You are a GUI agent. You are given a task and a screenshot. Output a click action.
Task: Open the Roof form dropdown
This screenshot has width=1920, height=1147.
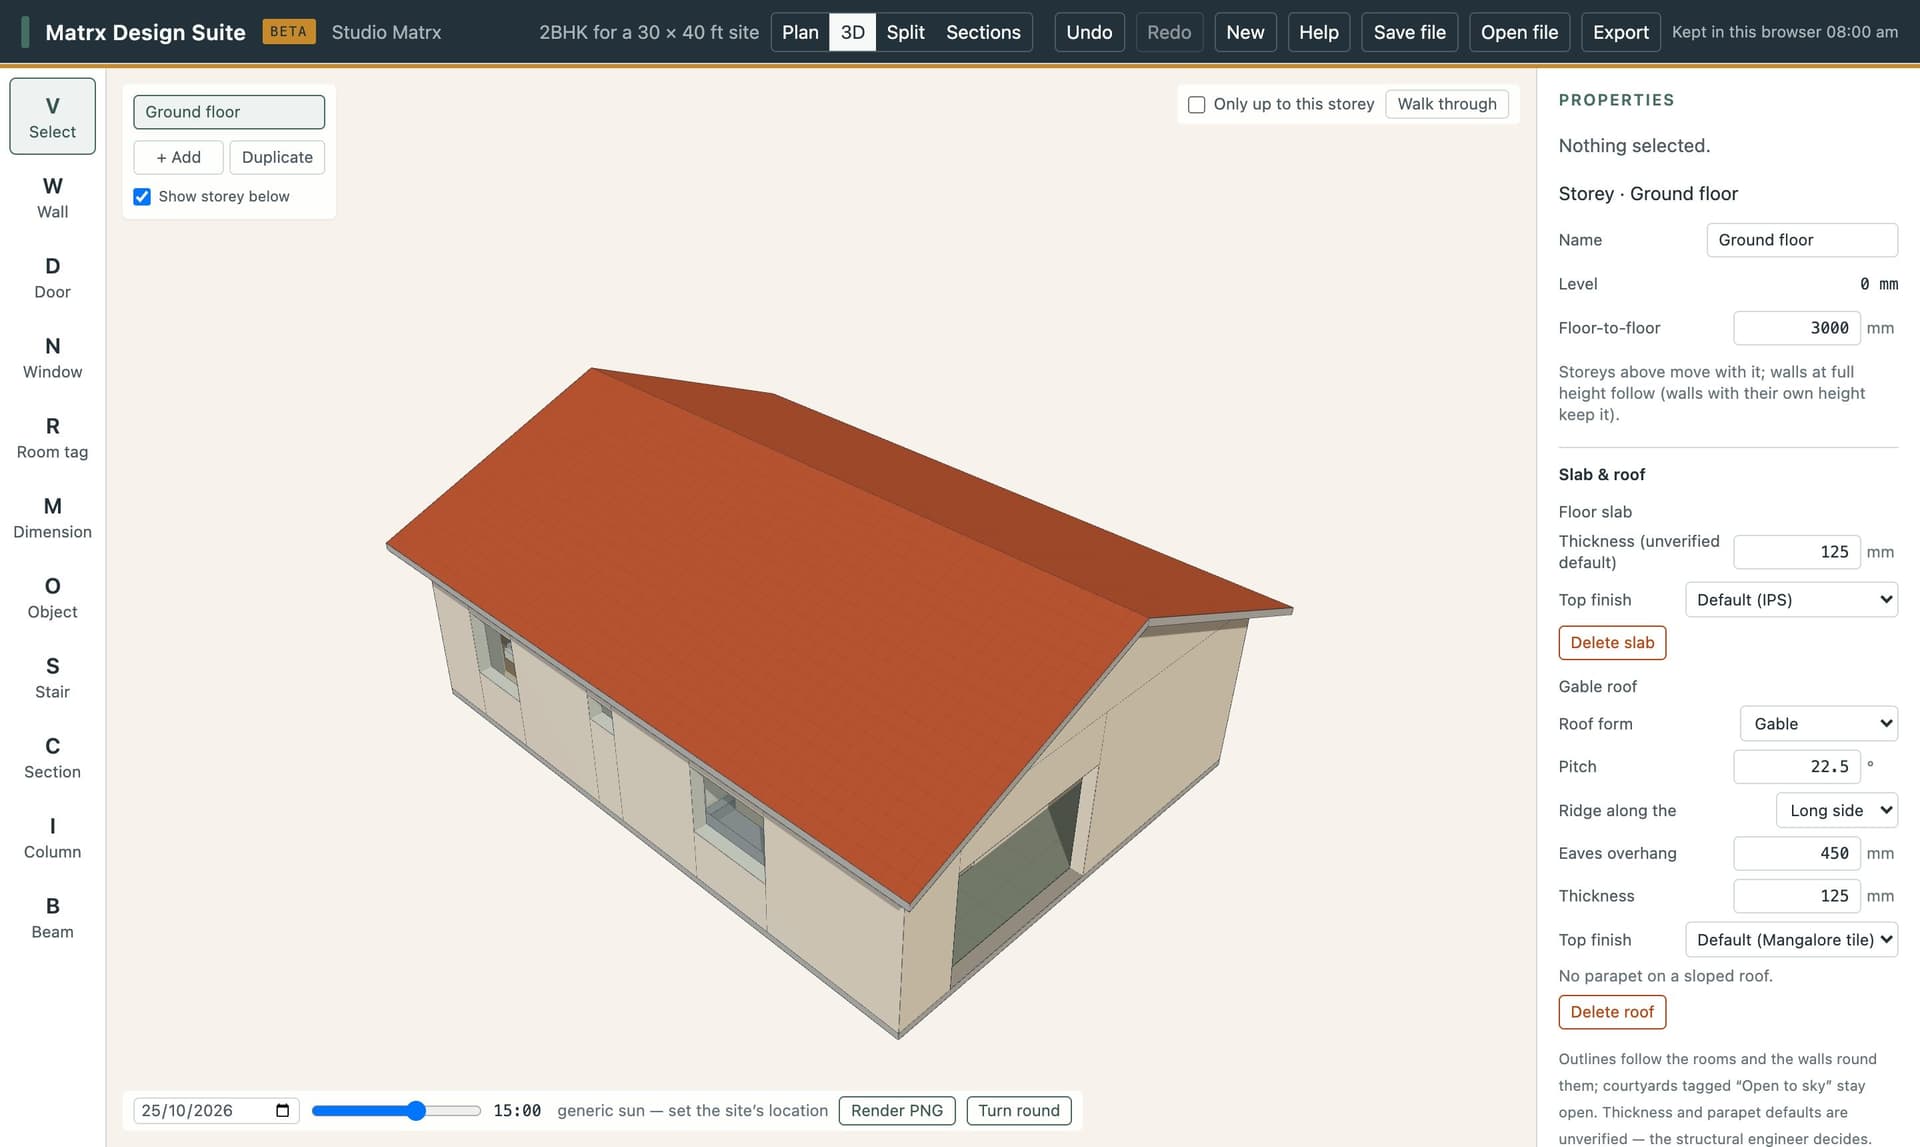pos(1819,723)
